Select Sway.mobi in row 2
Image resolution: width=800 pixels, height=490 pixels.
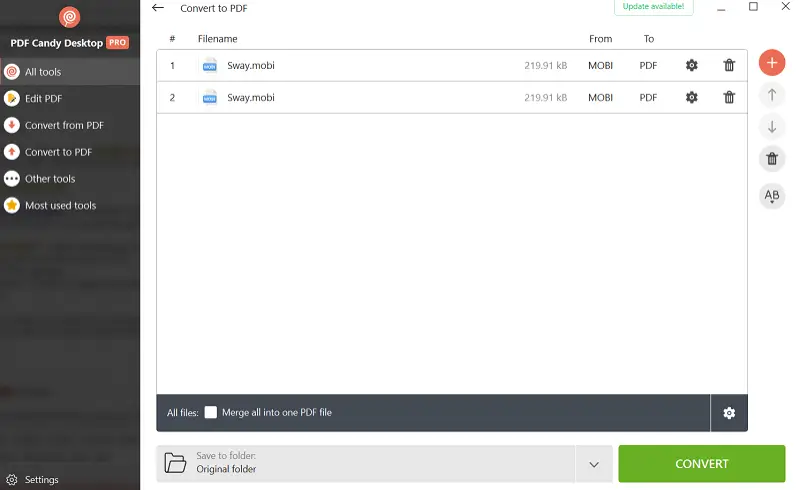pos(251,97)
